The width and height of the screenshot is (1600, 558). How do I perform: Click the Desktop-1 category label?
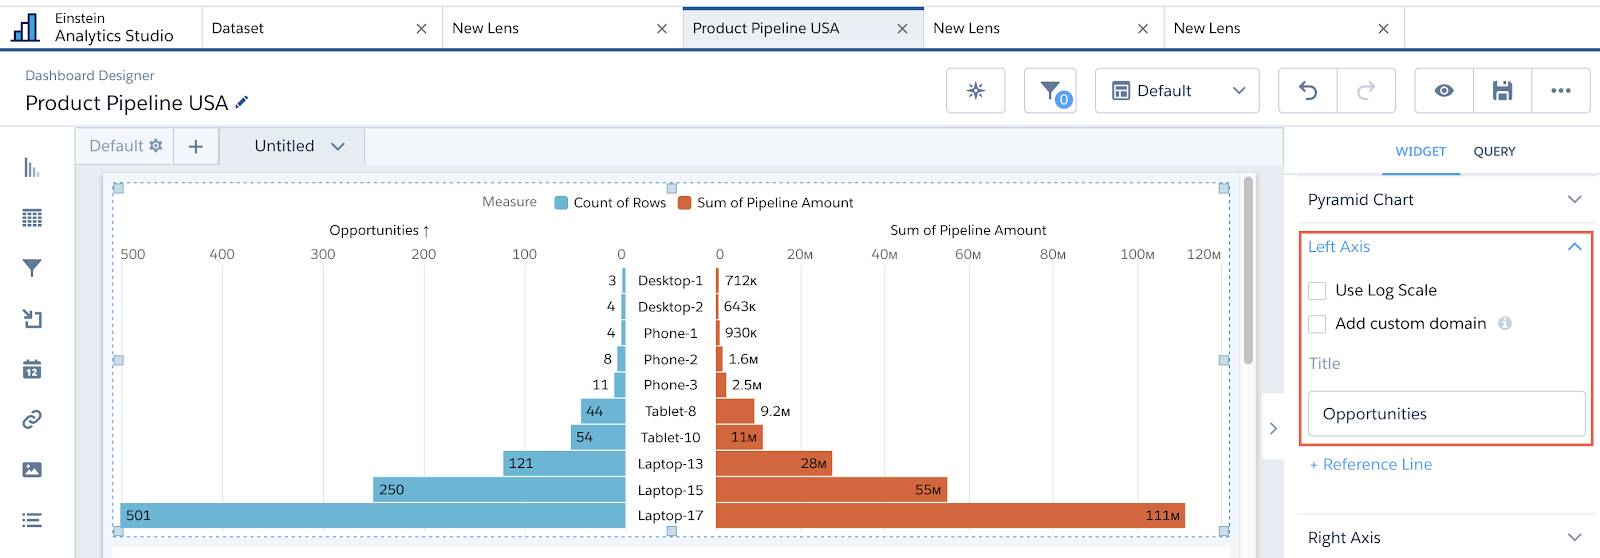[x=670, y=281]
